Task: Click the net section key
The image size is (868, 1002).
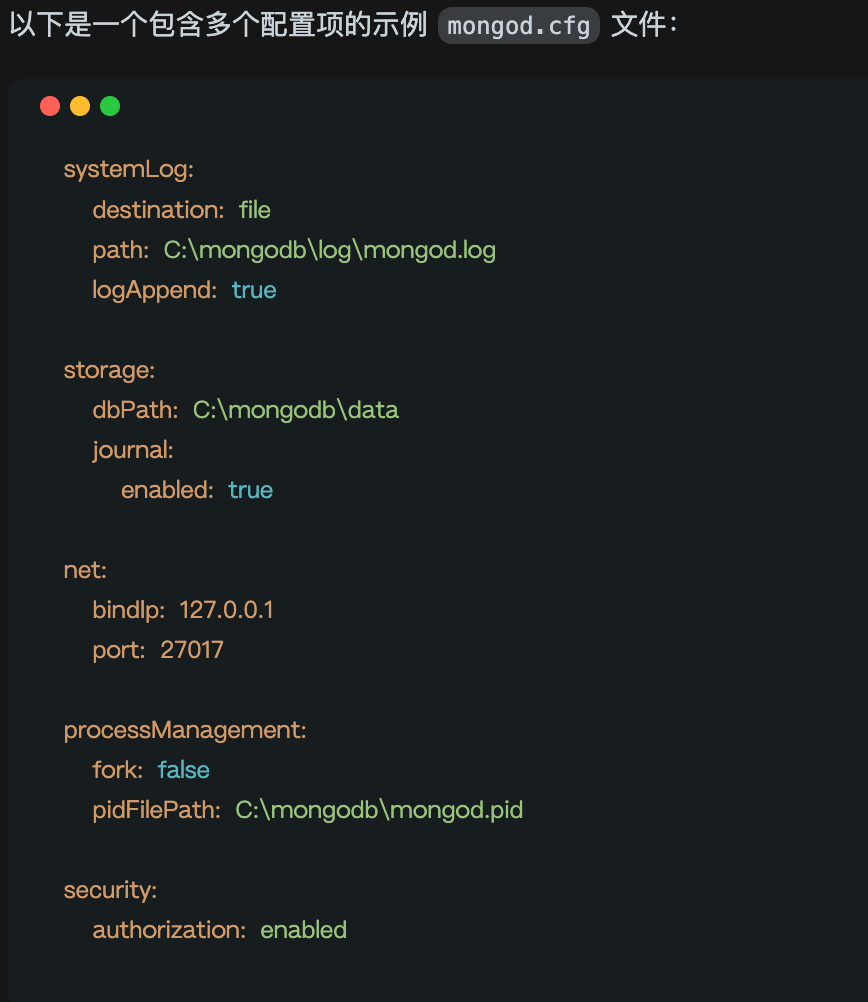Action: pos(85,570)
